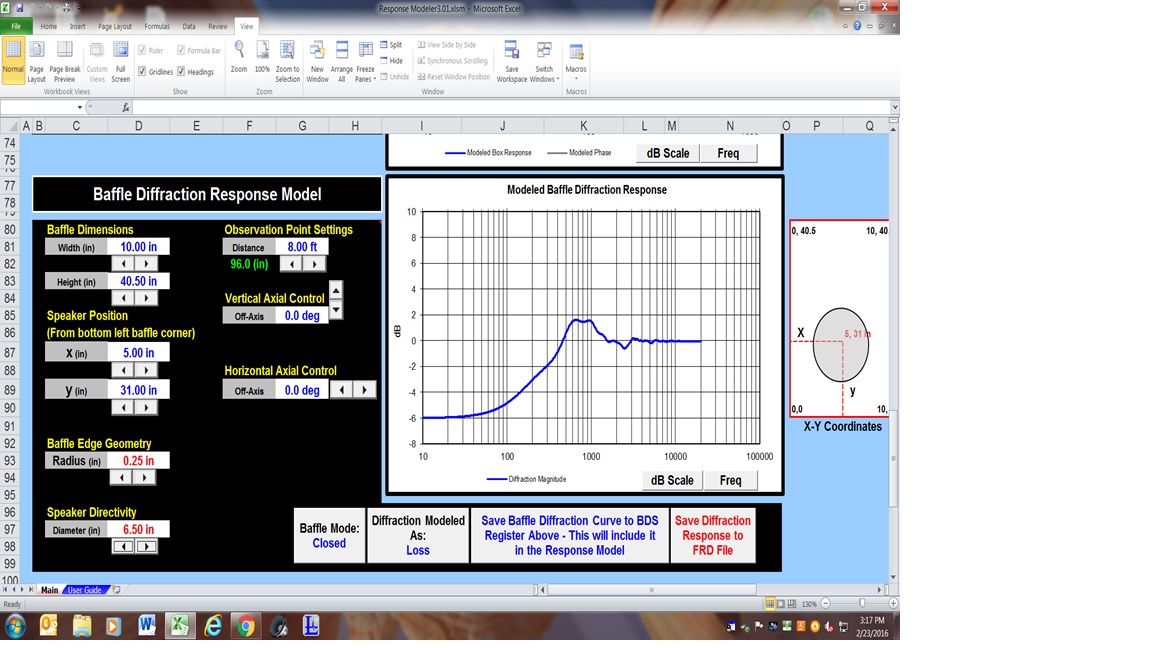
Task: Increase baffle Height with right arrow
Action: pos(146,298)
